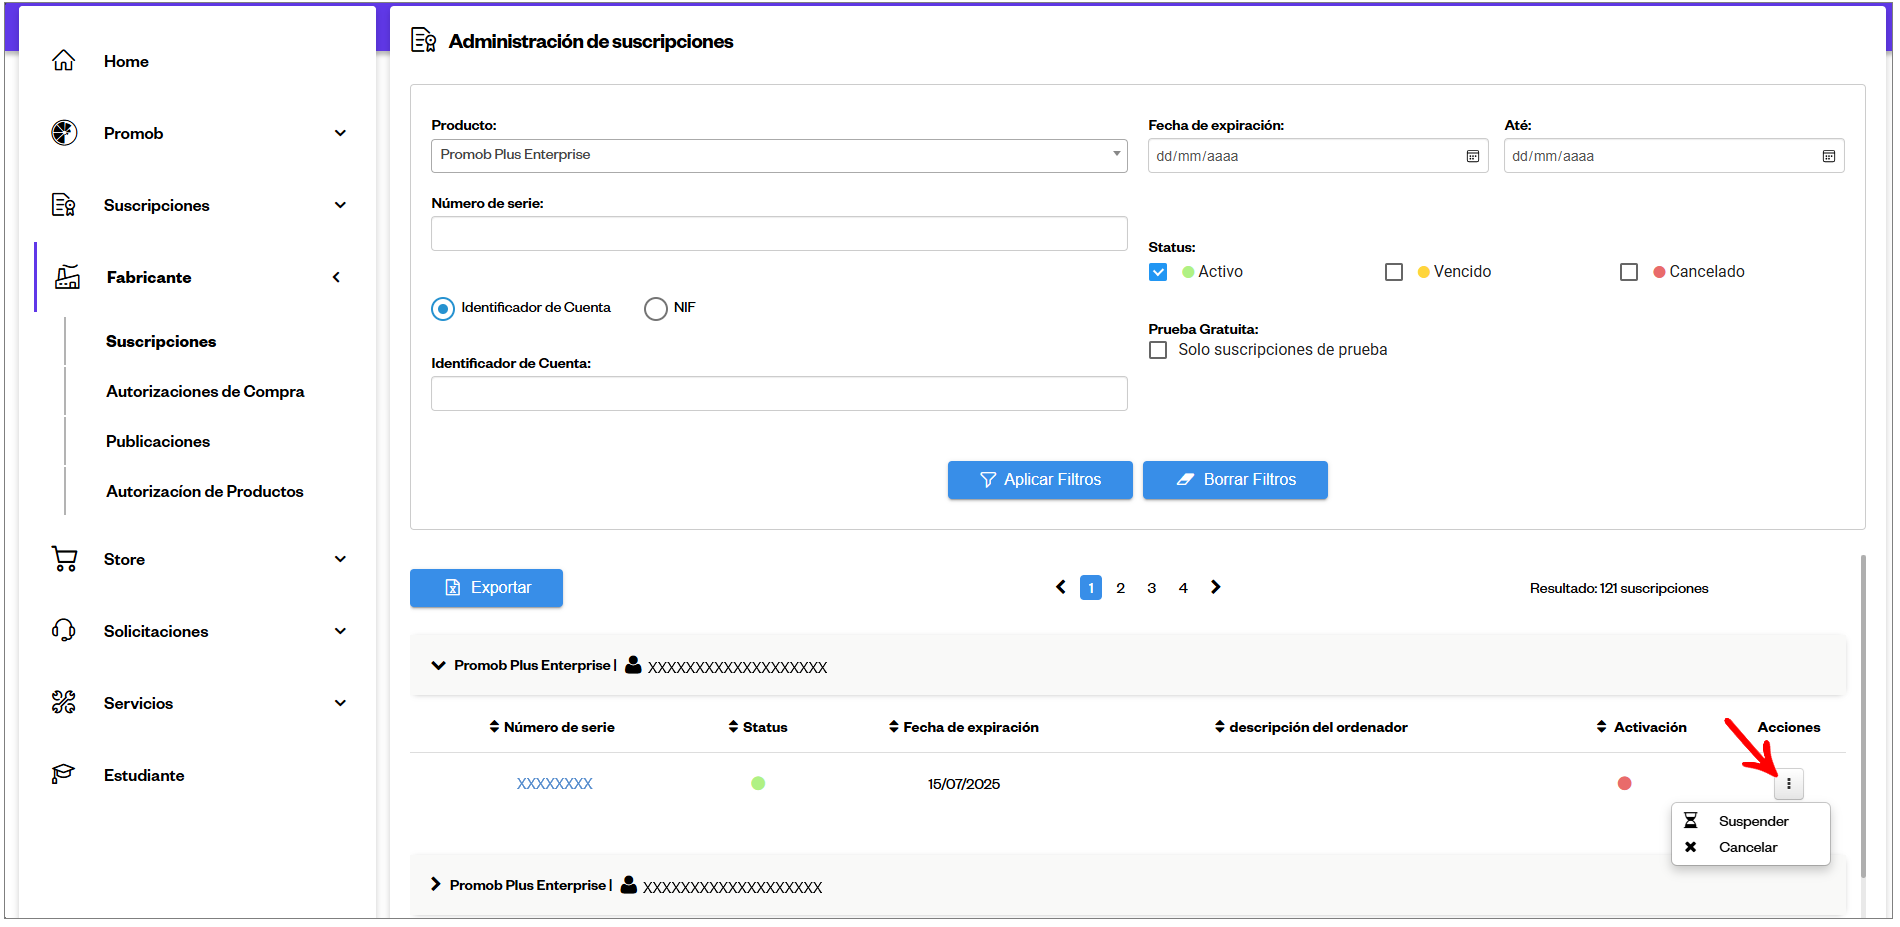Open Autorizacion de Productos submenu item

click(x=205, y=491)
